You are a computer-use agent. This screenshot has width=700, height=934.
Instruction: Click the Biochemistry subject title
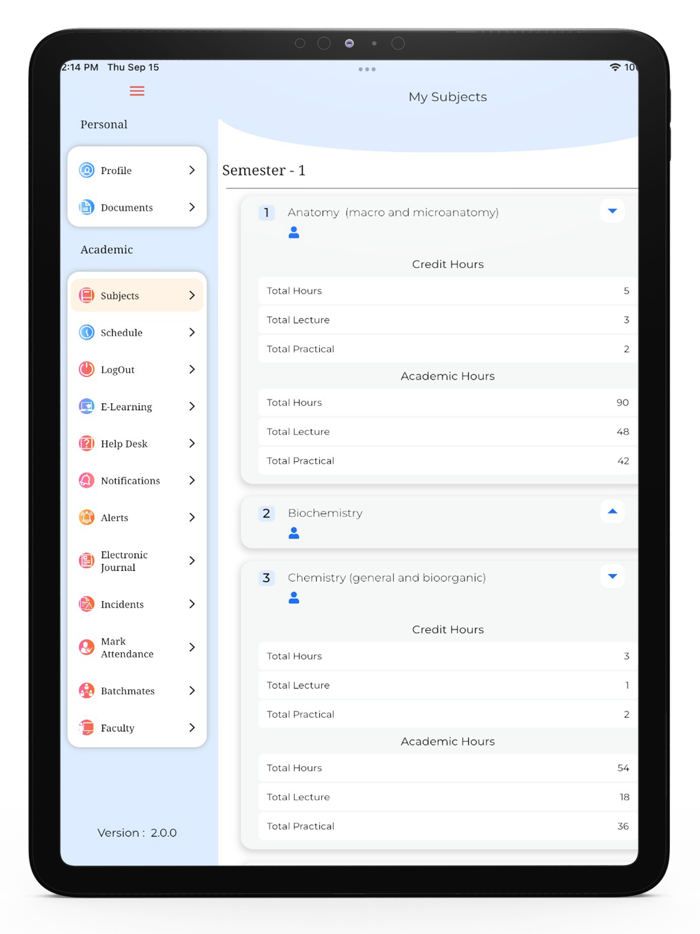point(325,513)
